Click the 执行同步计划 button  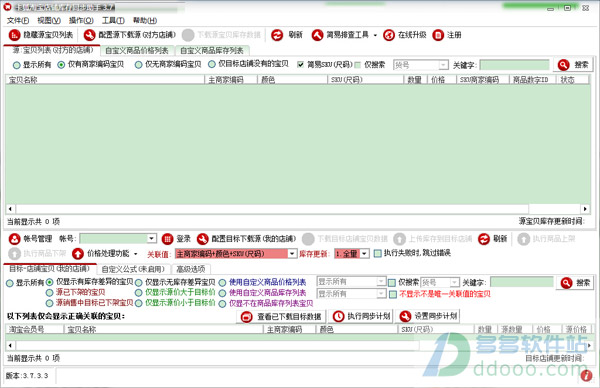[x=362, y=316]
